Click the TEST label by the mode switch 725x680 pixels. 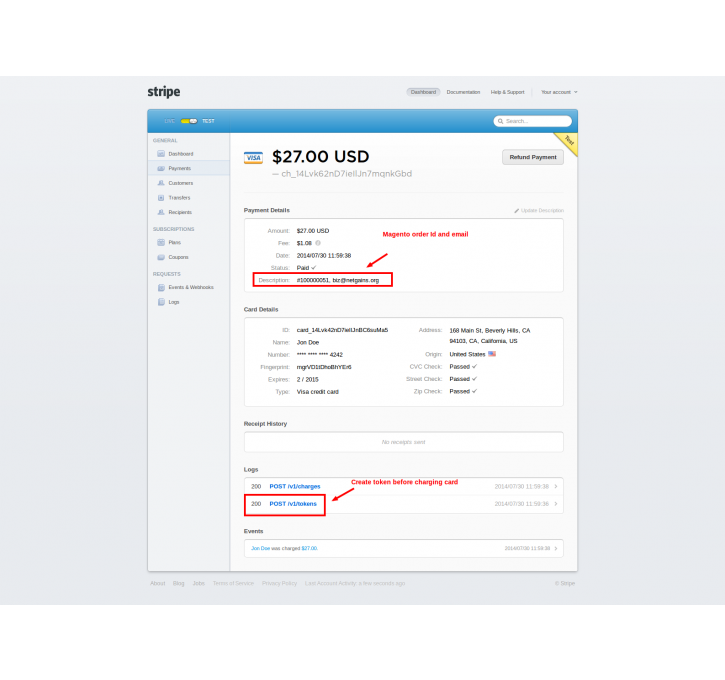point(208,121)
